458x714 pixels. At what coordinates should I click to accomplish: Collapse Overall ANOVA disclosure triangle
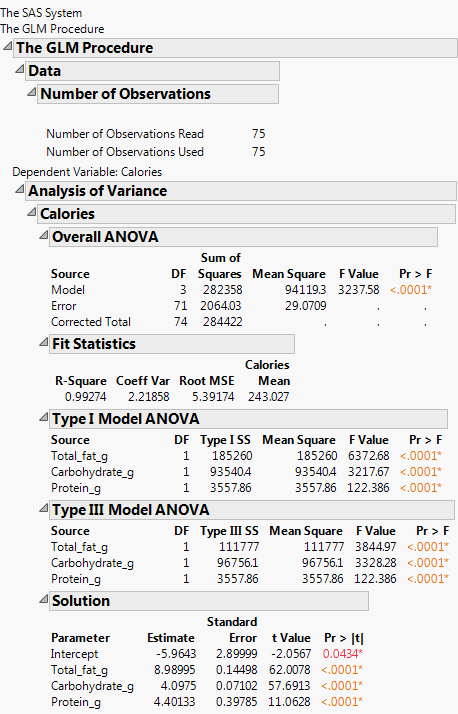43,235
